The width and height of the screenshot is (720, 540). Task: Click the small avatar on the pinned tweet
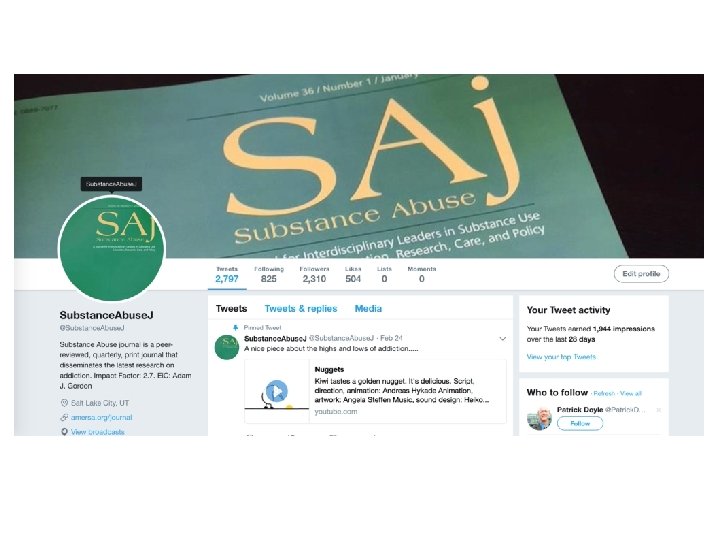click(227, 347)
